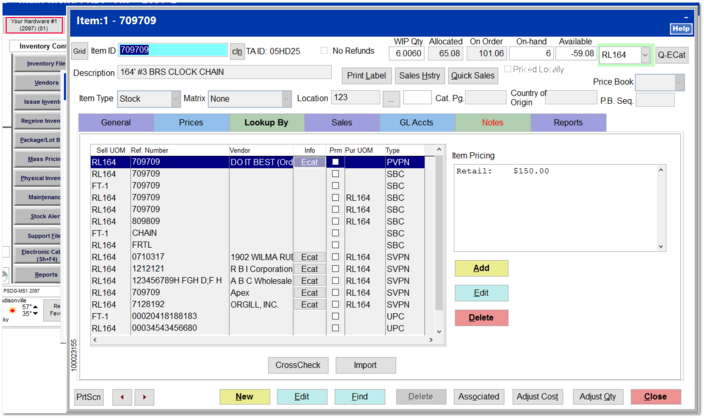
Task: Click the red Delete button under Item Pricing
Action: (x=481, y=317)
